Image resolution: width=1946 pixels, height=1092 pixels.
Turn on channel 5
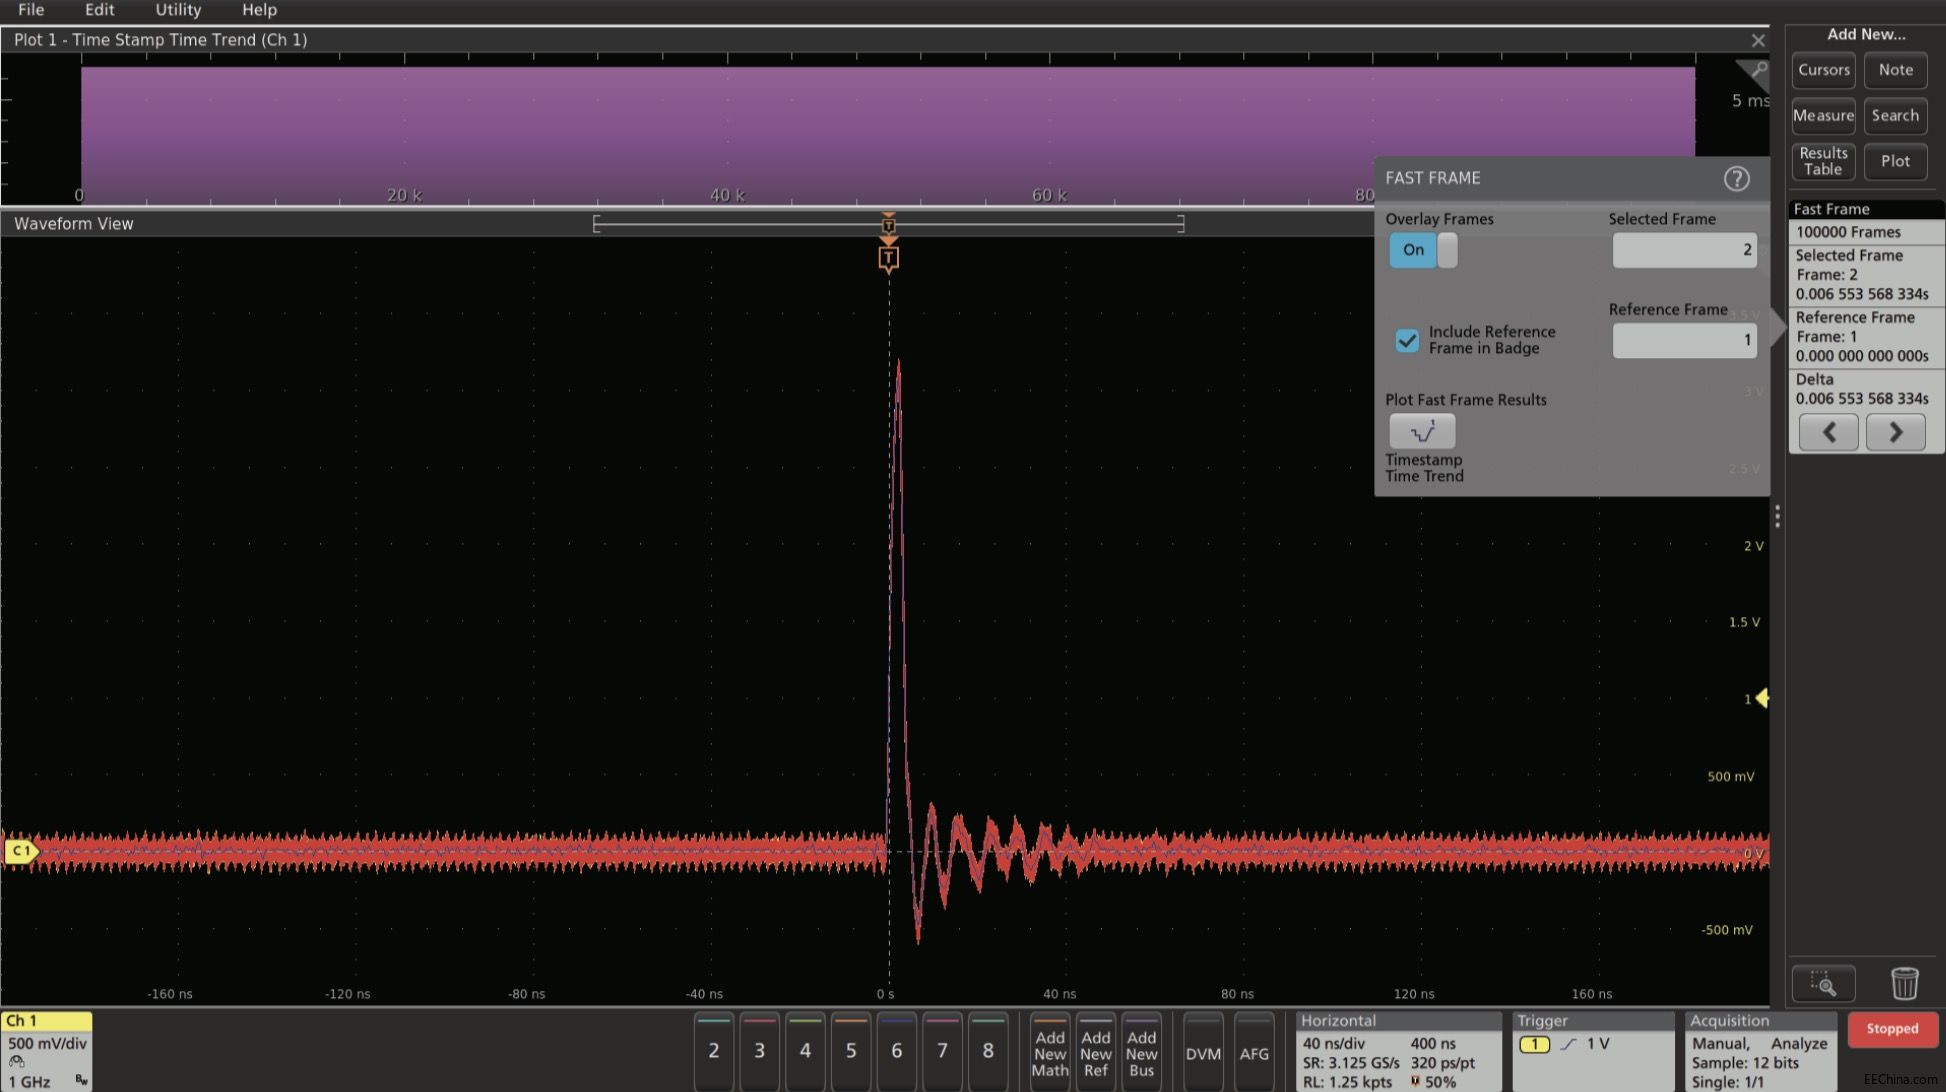(x=851, y=1051)
